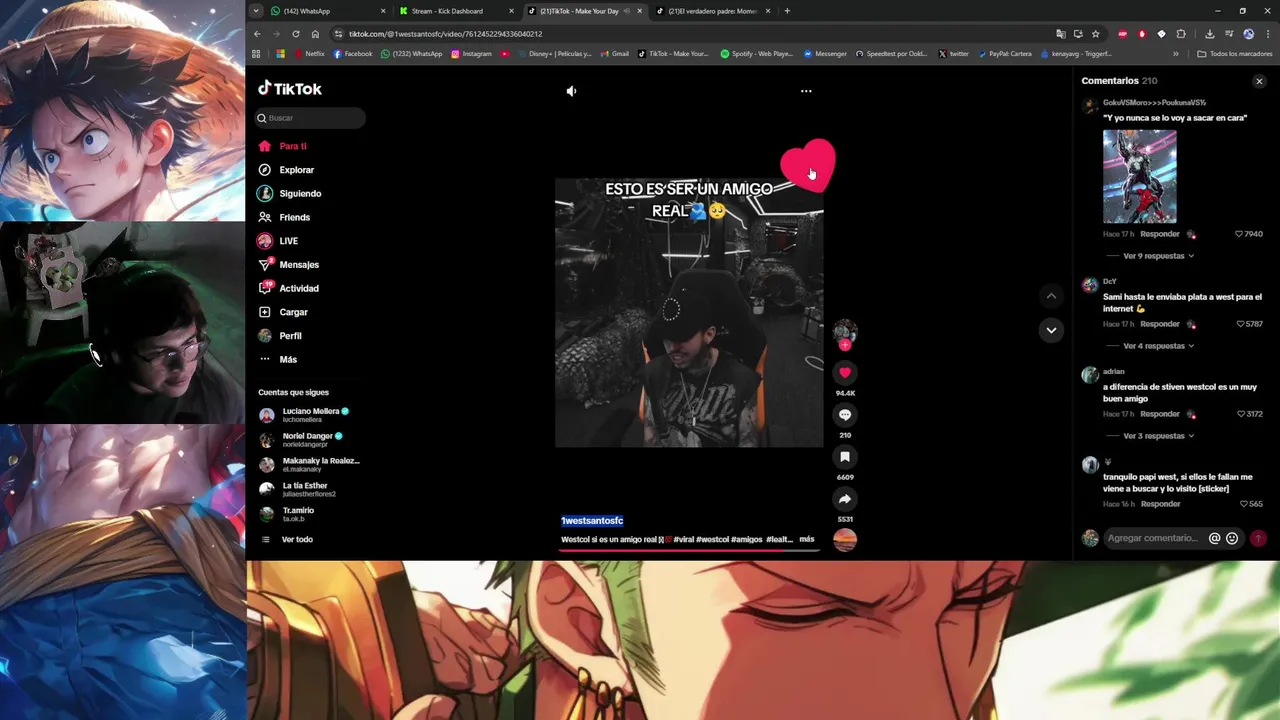
Task: Follow the creator with the plus badge
Action: pyautogui.click(x=845, y=345)
